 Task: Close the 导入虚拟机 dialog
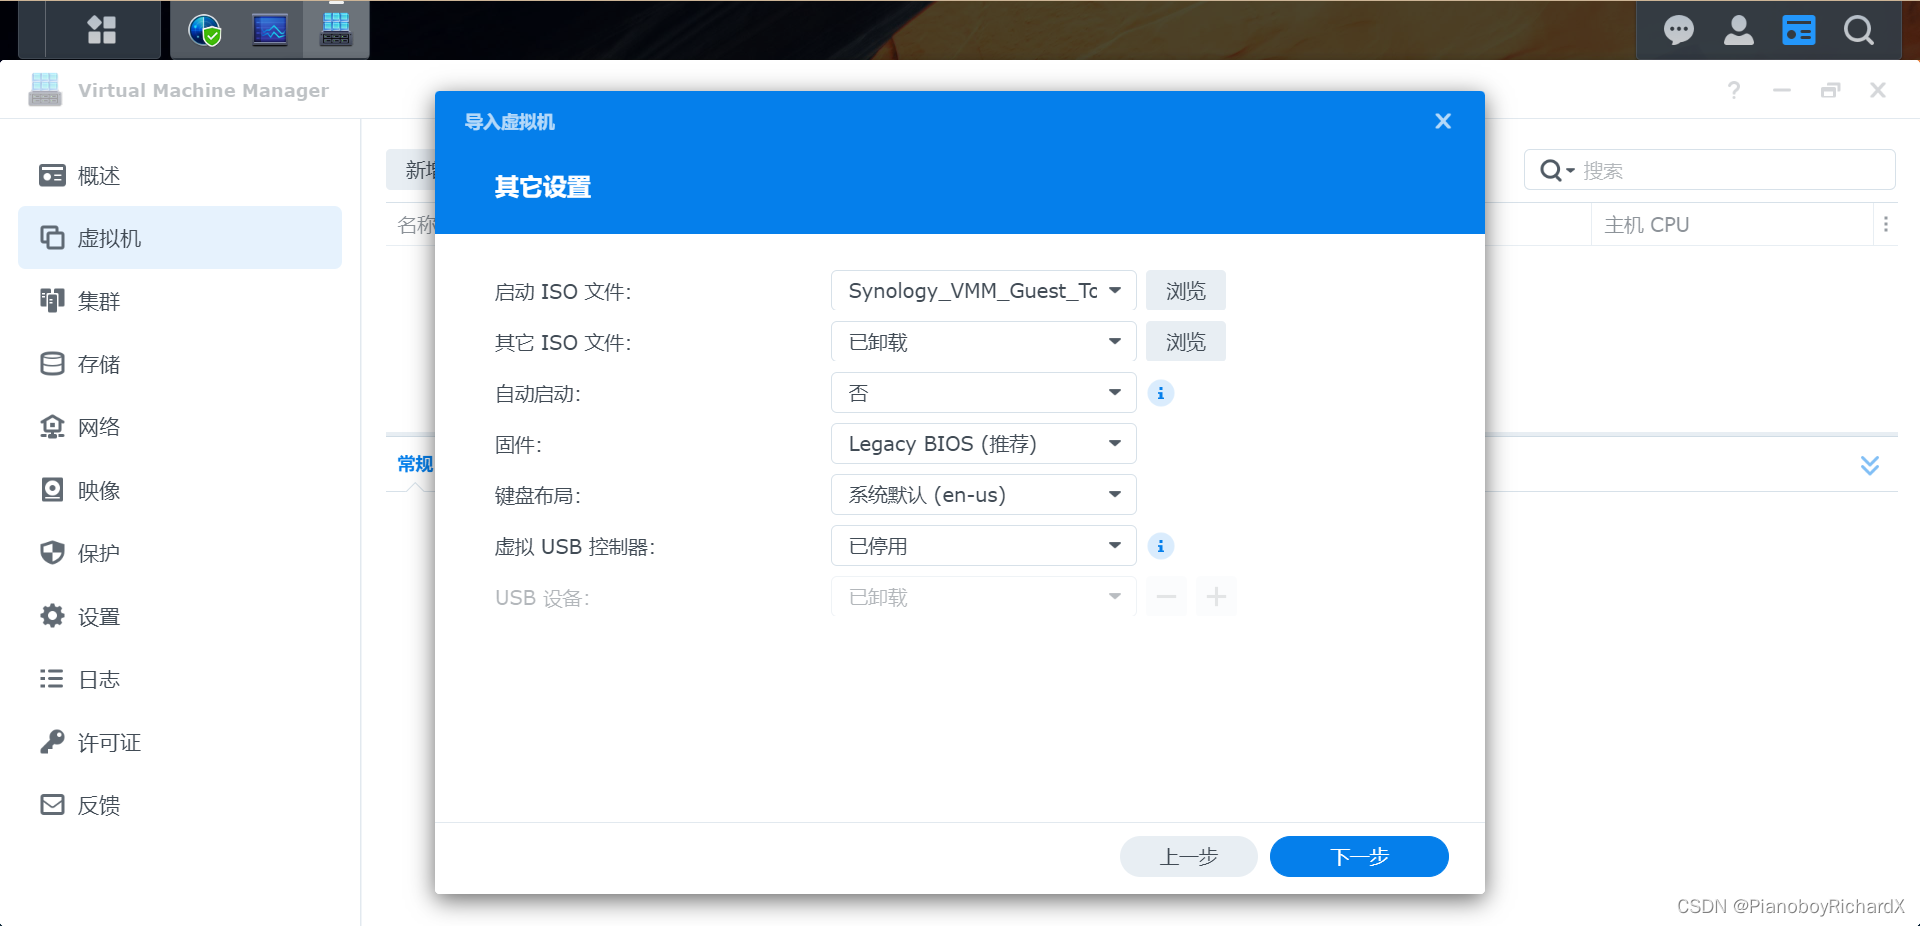click(1443, 121)
